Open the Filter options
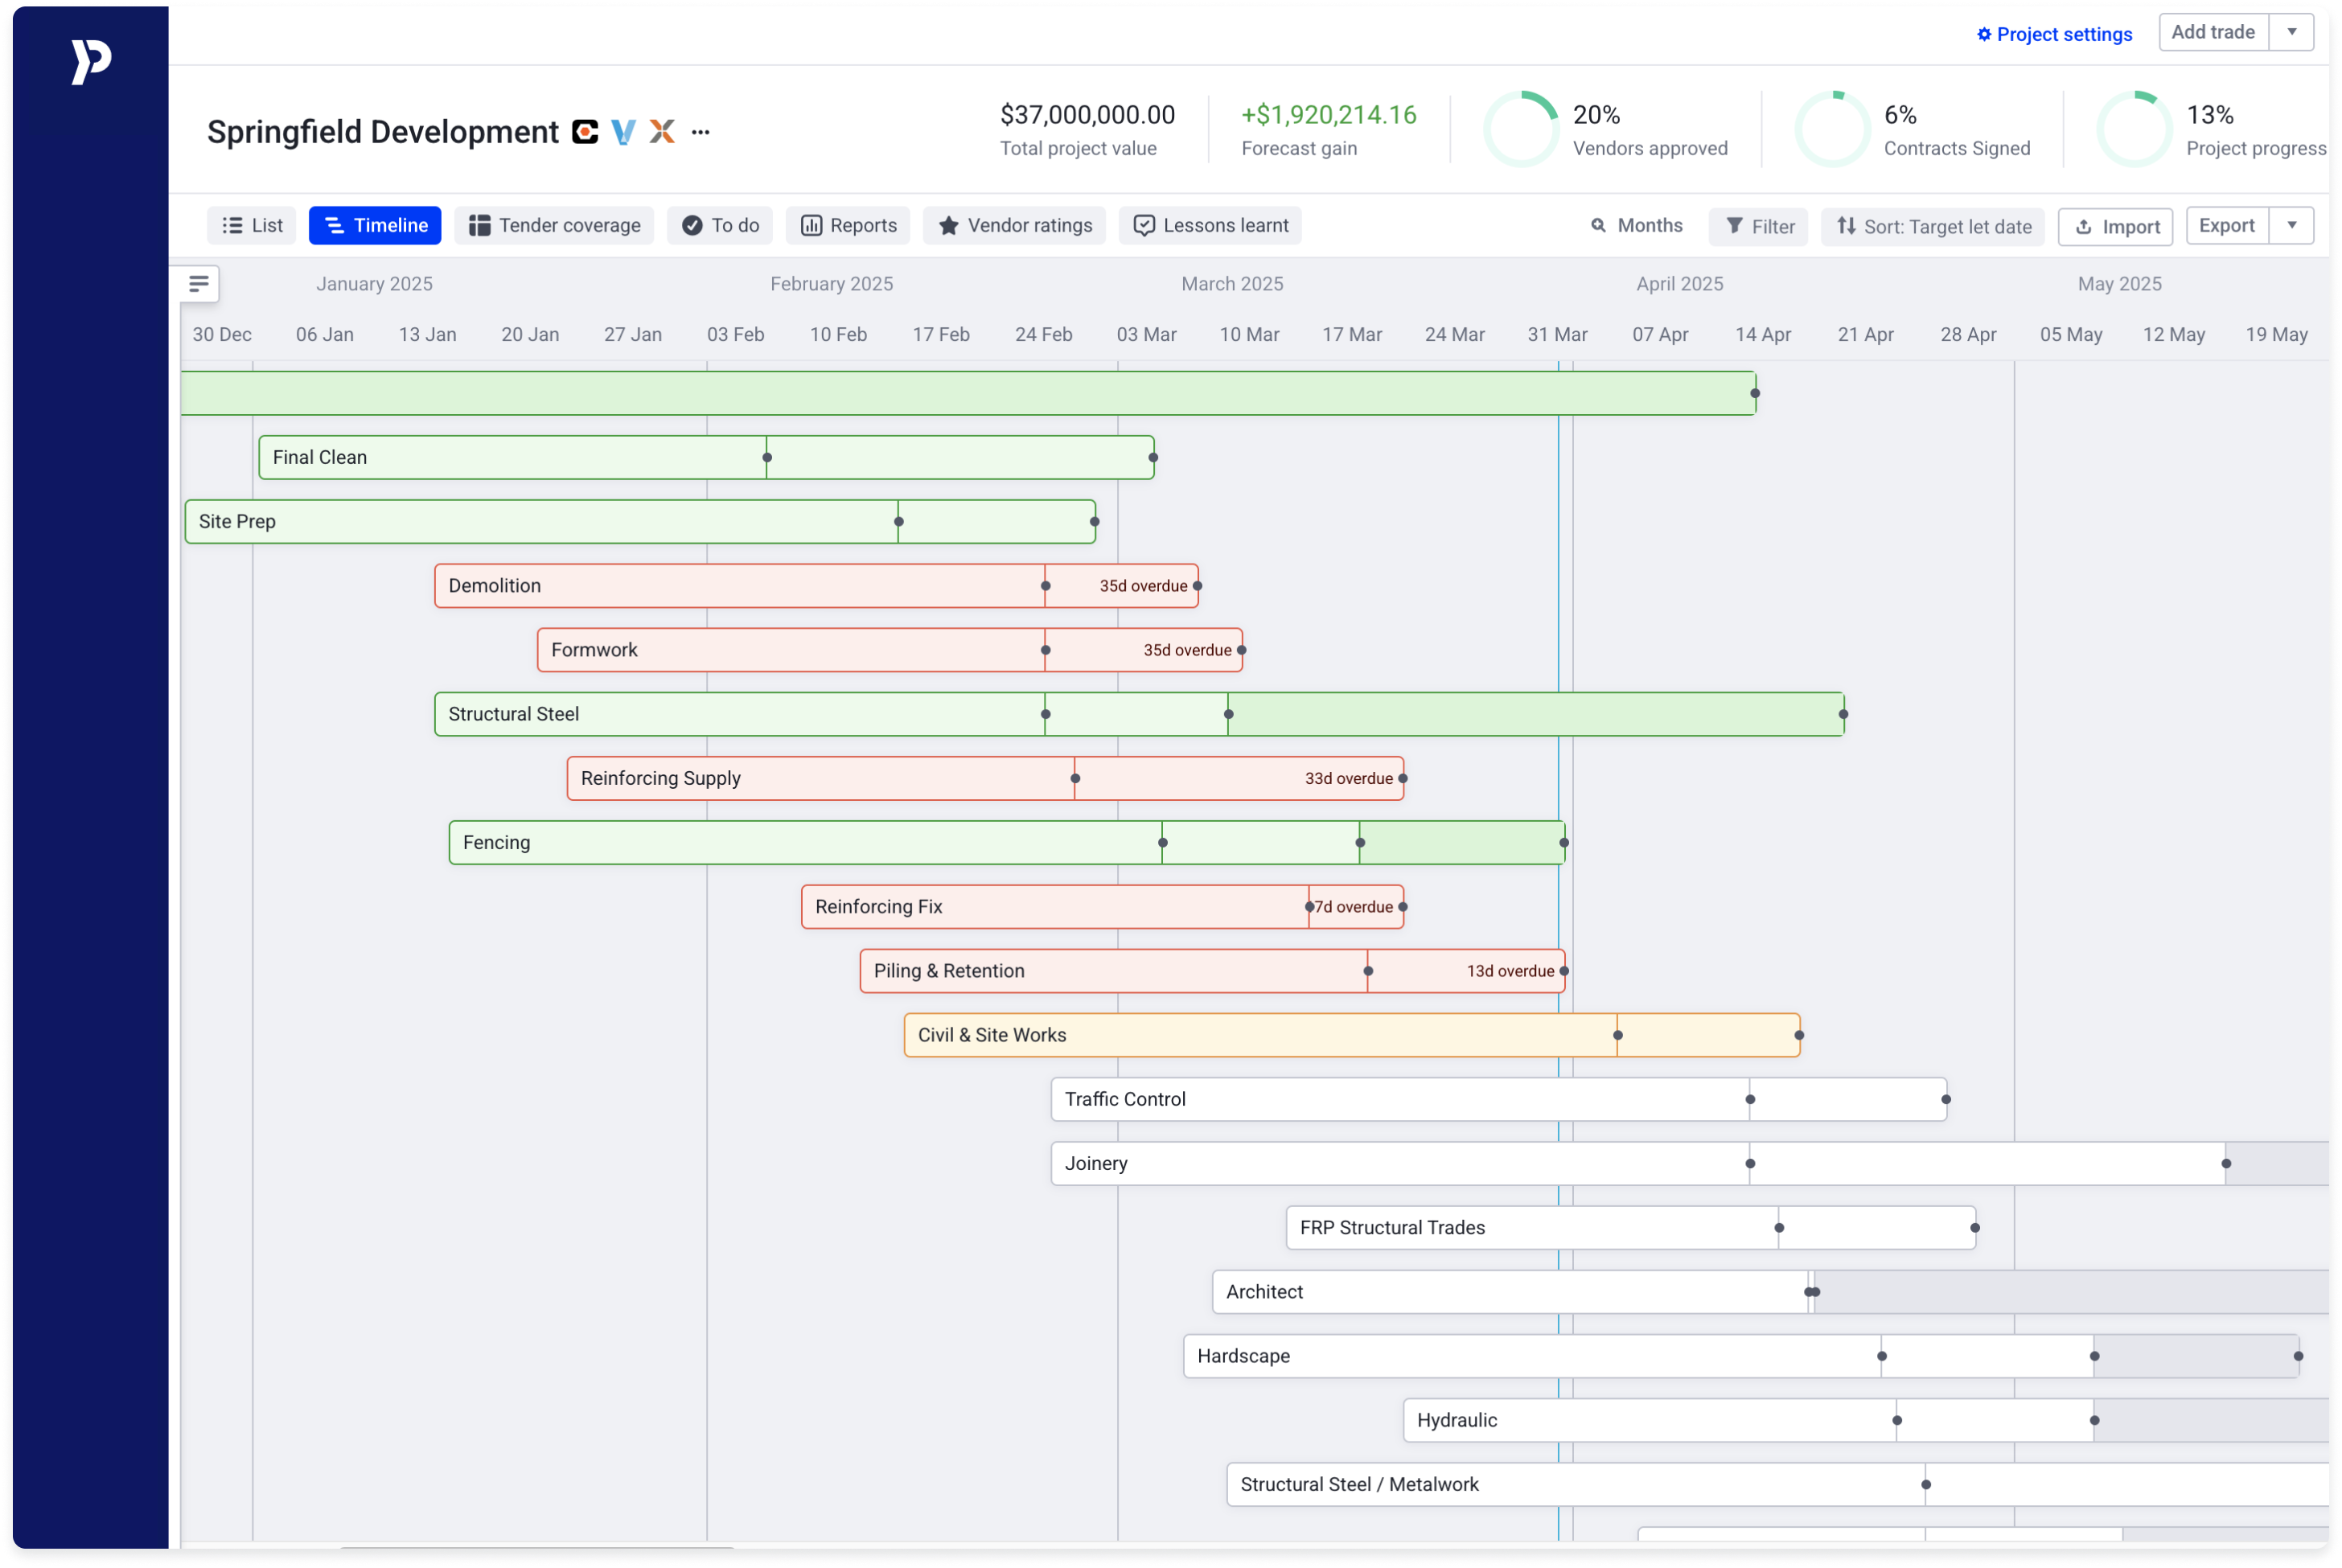This screenshot has width=2342, height=1568. [1759, 227]
